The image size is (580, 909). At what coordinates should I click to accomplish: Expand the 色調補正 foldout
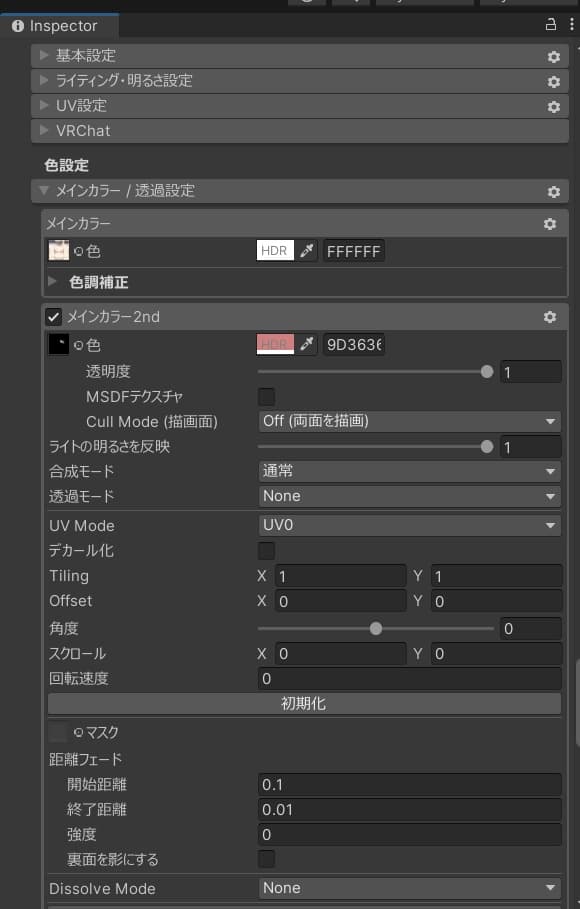click(x=52, y=281)
